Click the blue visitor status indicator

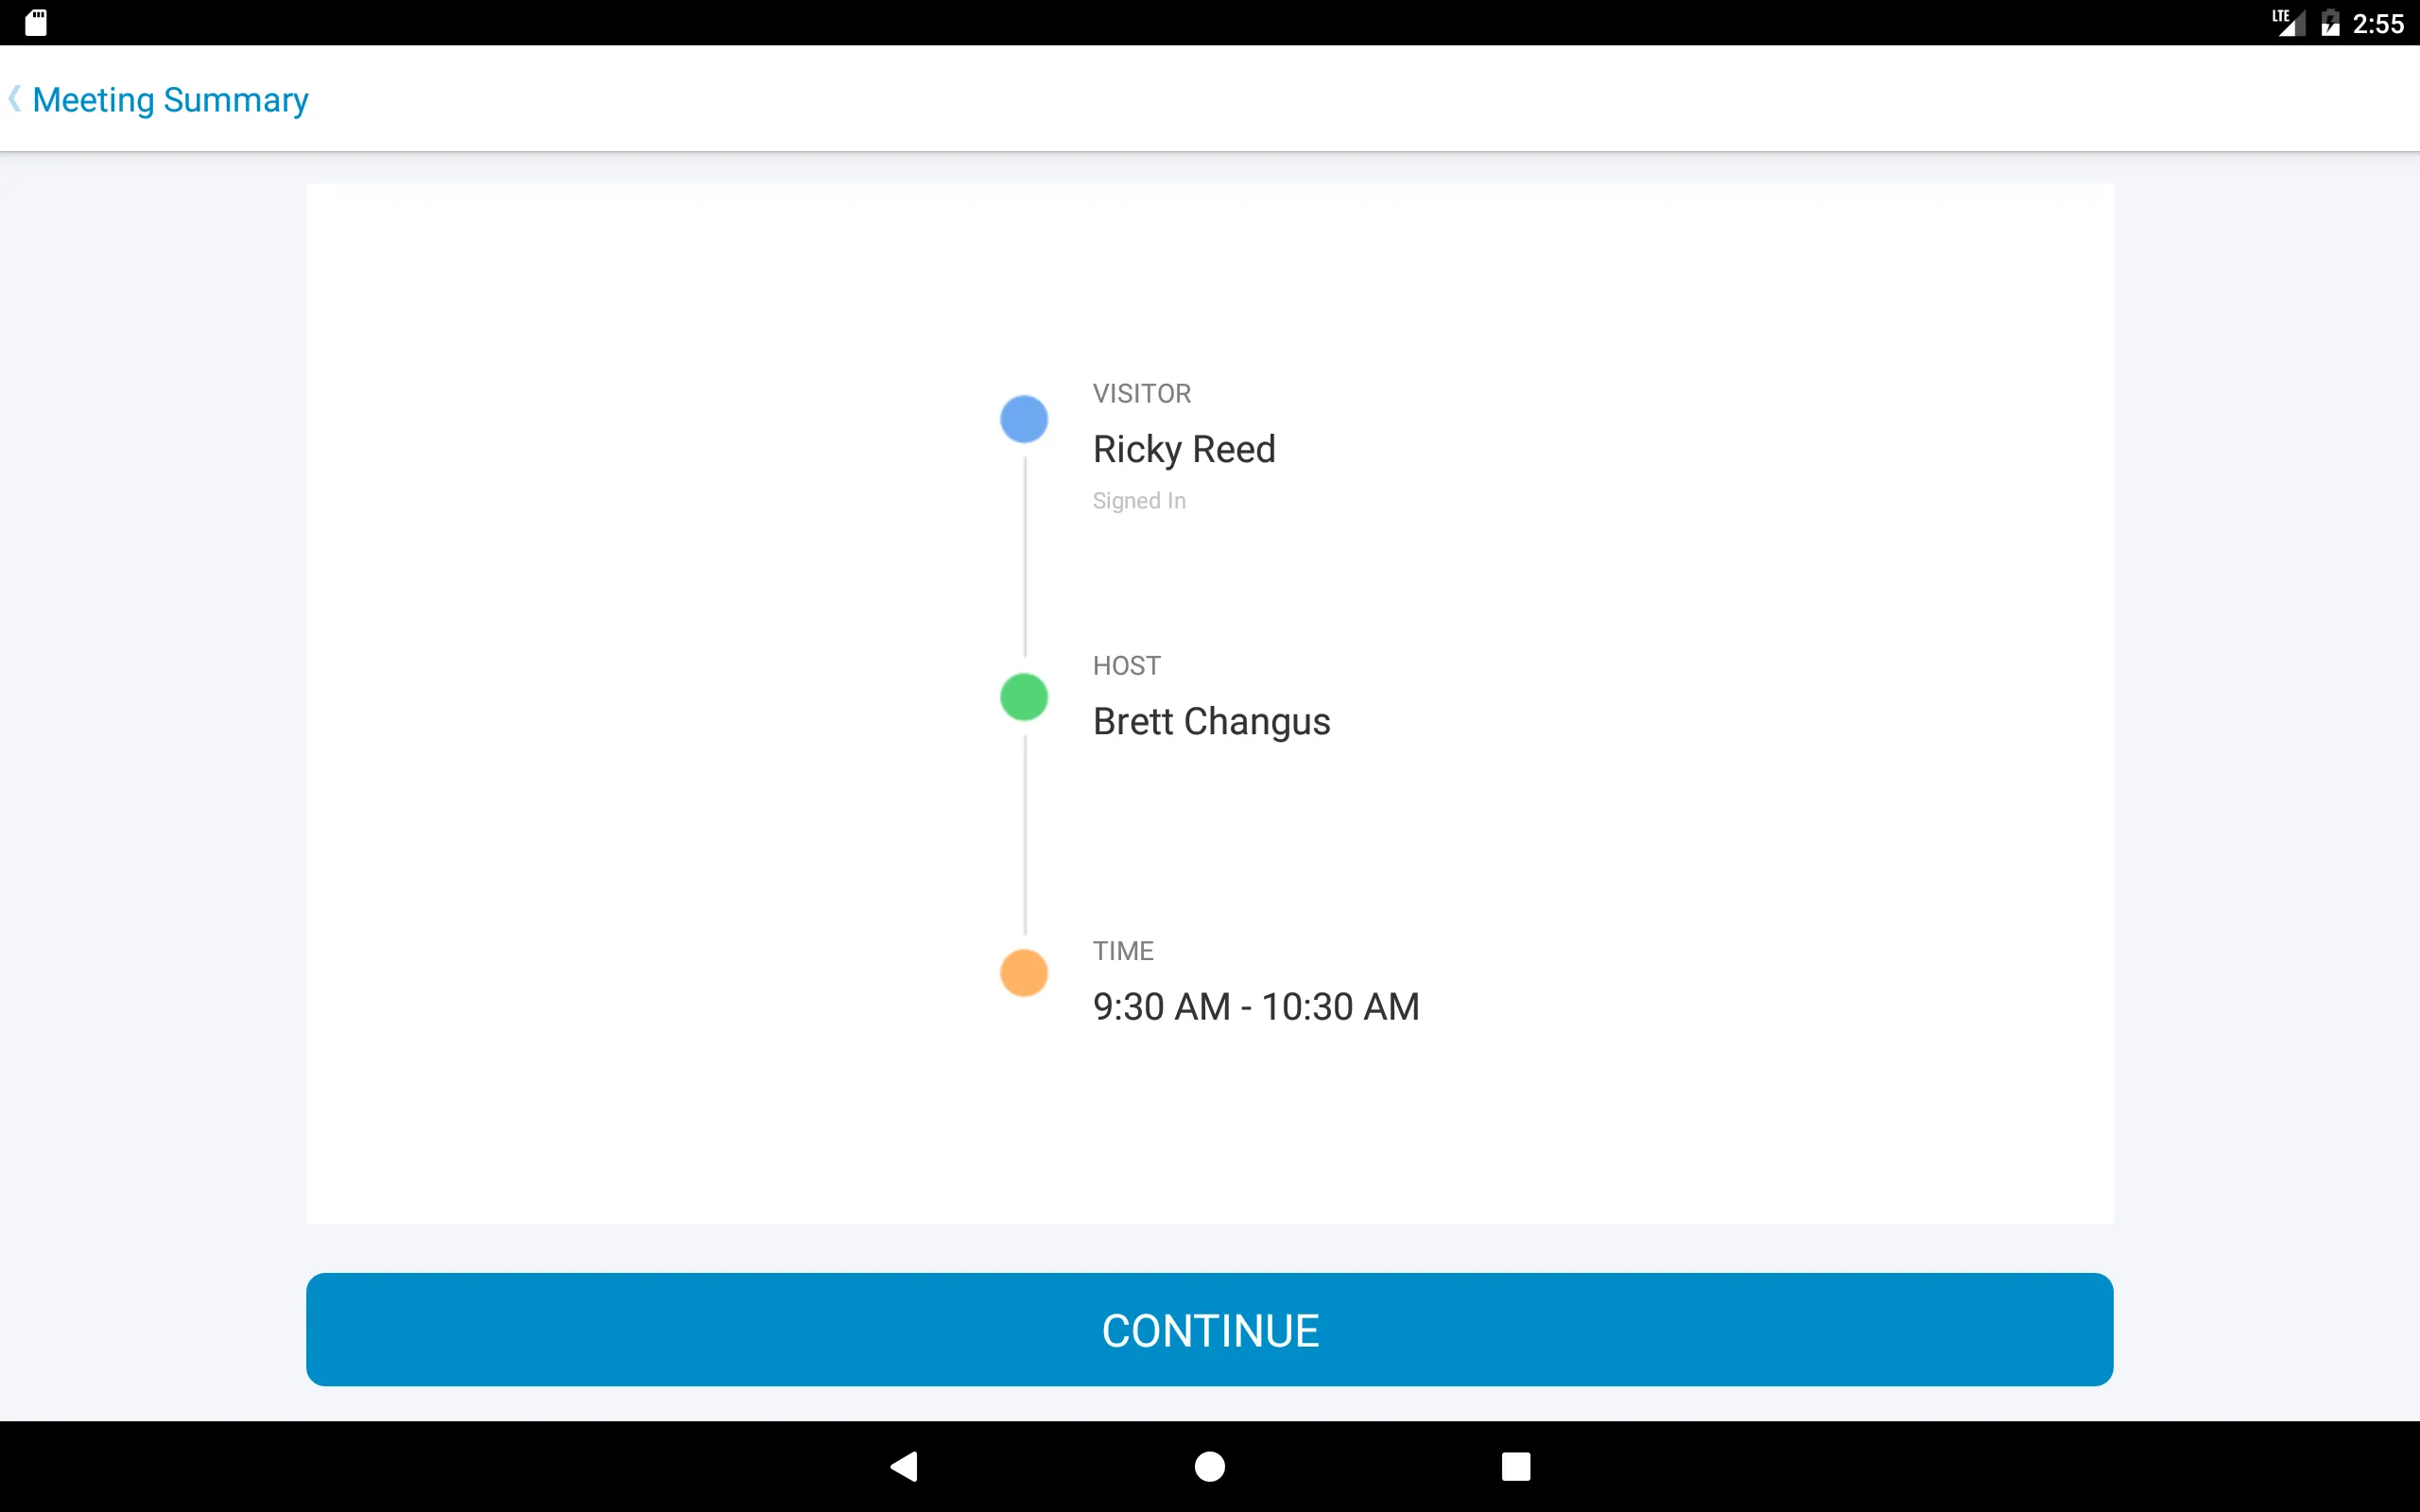(1025, 417)
